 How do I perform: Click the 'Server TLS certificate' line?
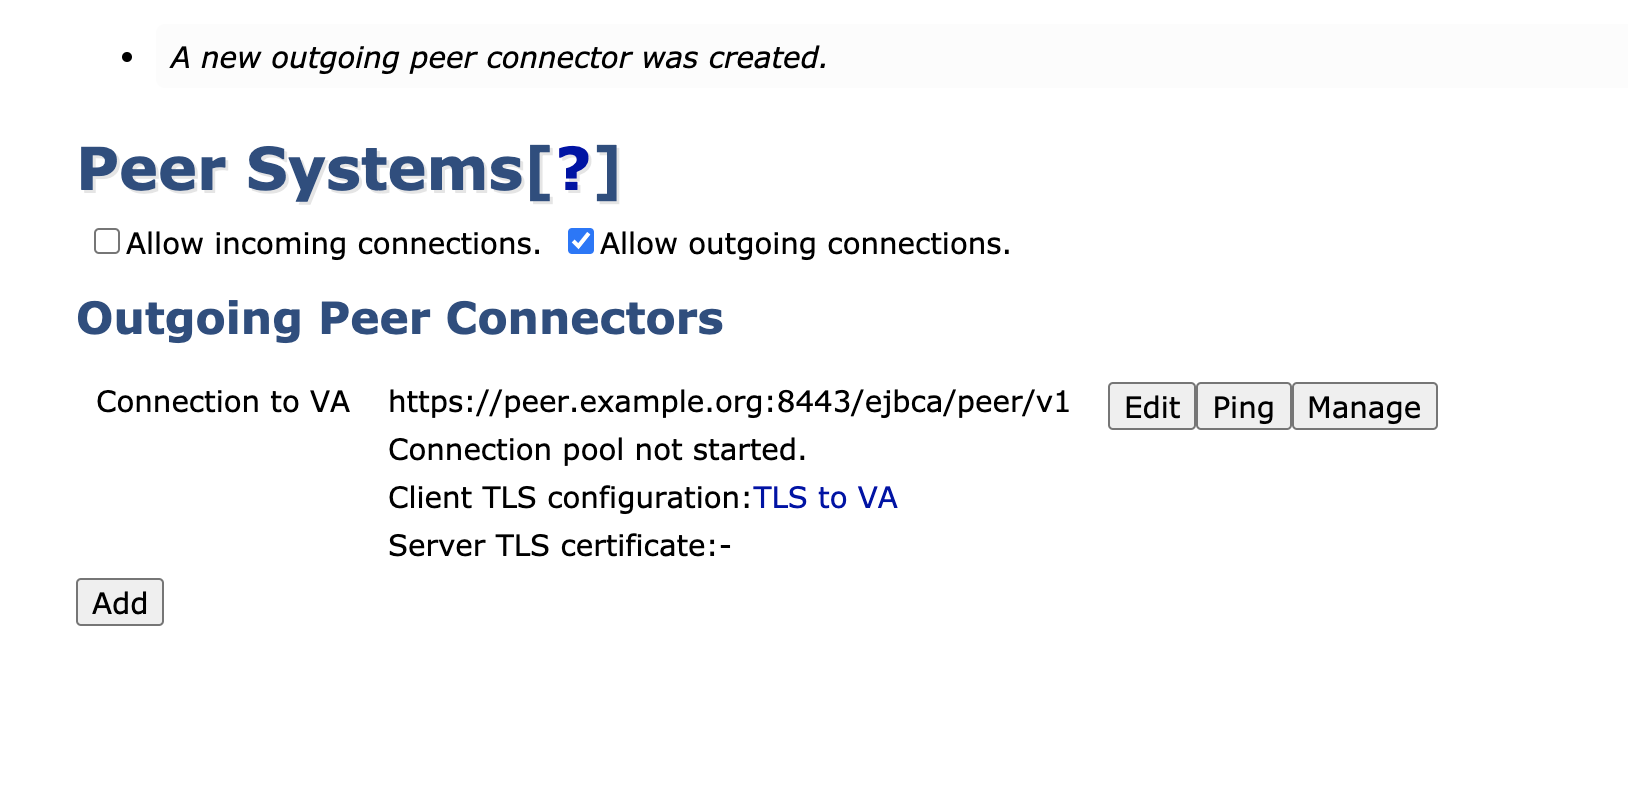[552, 546]
